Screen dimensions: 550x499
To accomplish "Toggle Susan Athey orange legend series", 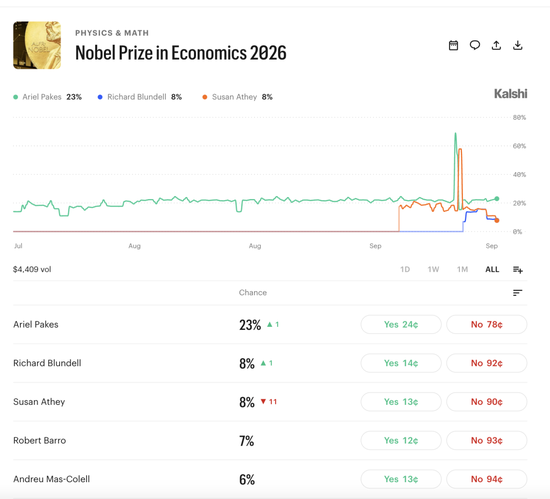I will click(x=237, y=97).
